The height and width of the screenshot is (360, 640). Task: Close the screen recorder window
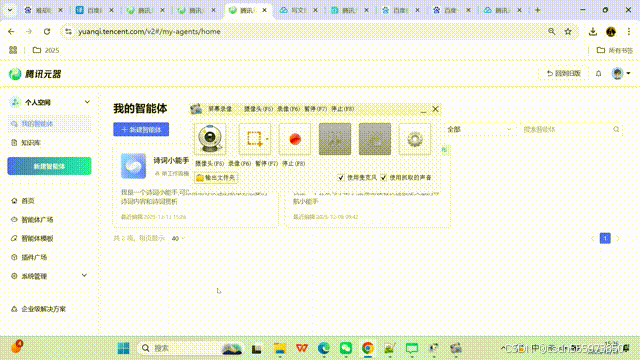click(435, 109)
